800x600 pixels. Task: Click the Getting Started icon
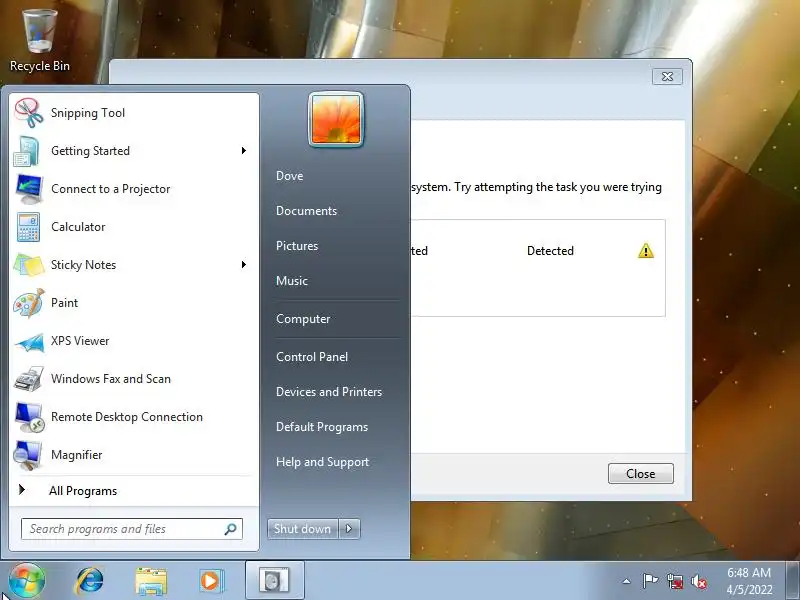click(27, 151)
